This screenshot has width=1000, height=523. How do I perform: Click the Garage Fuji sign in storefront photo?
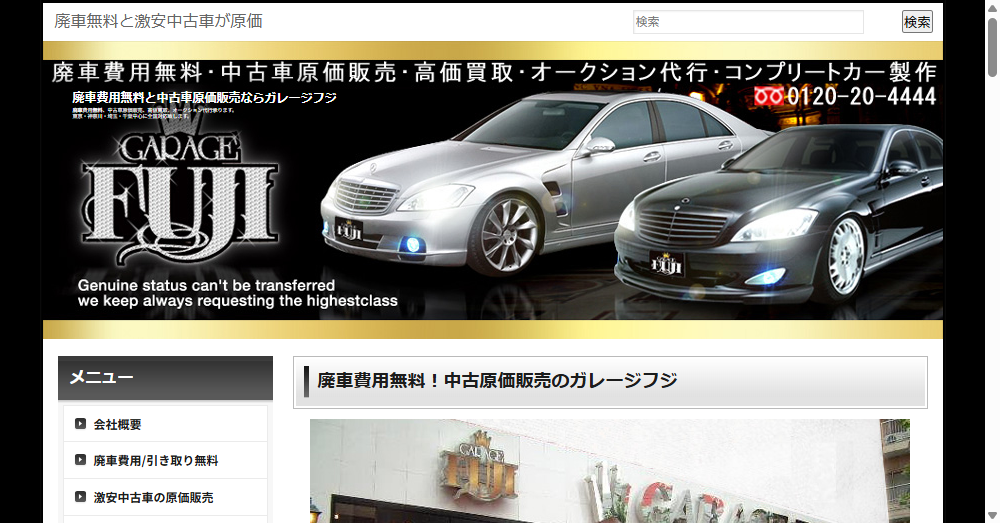click(x=478, y=470)
